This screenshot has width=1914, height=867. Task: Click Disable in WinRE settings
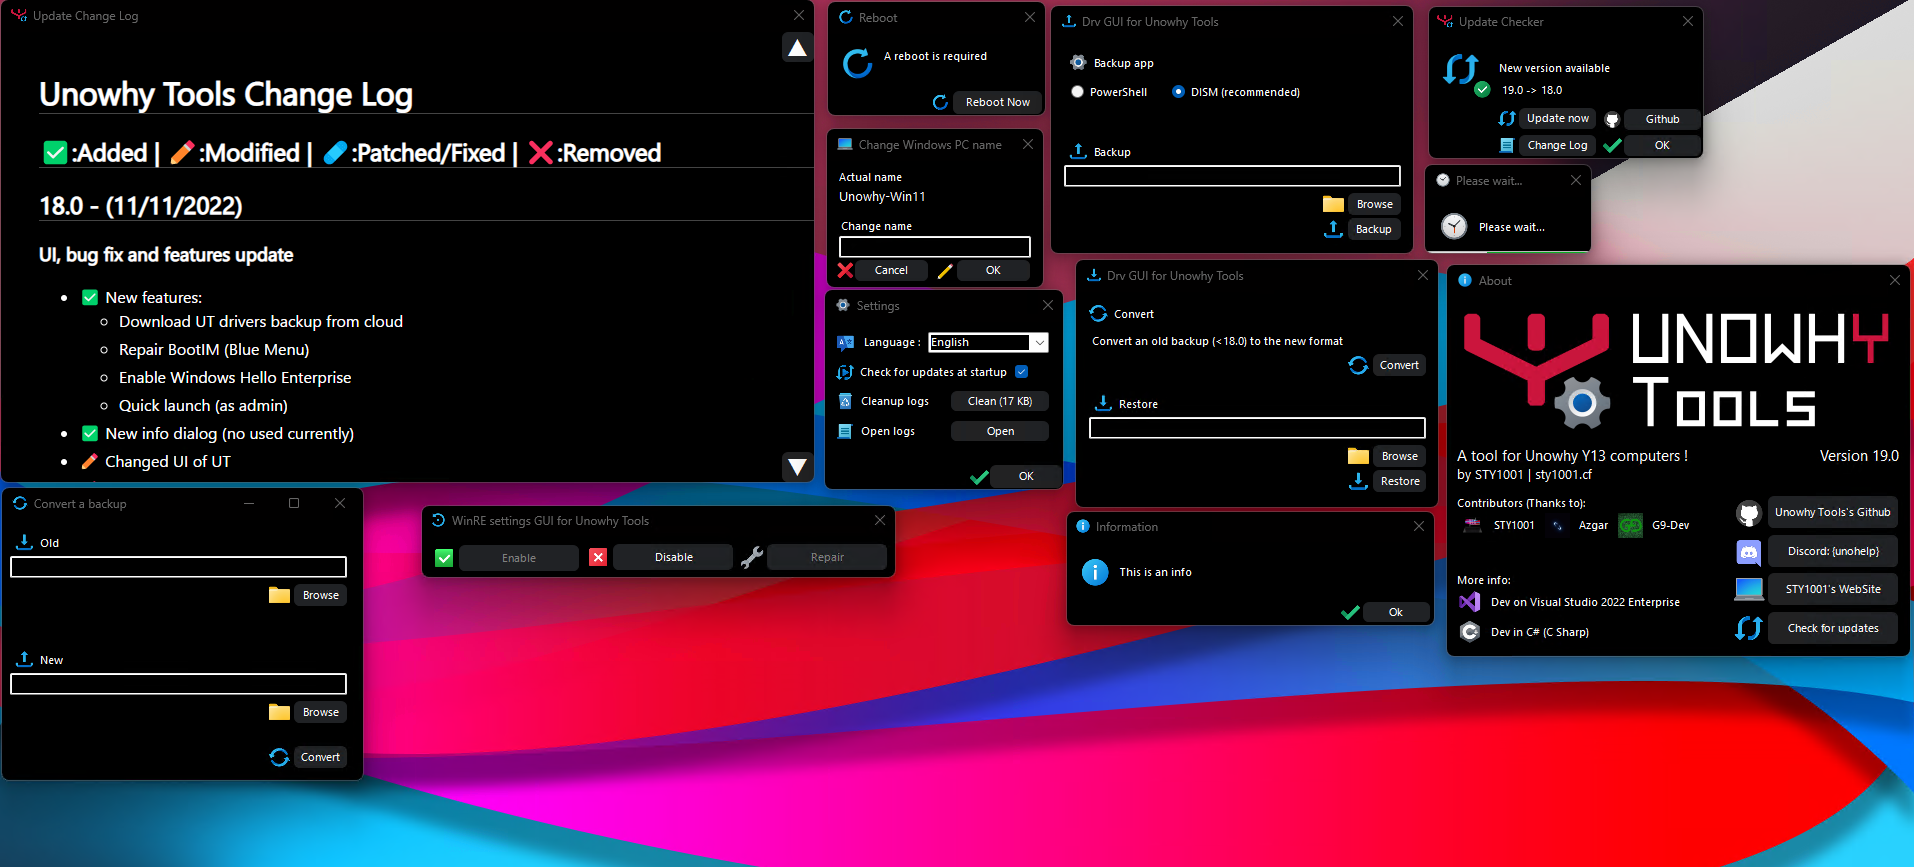[x=673, y=557]
